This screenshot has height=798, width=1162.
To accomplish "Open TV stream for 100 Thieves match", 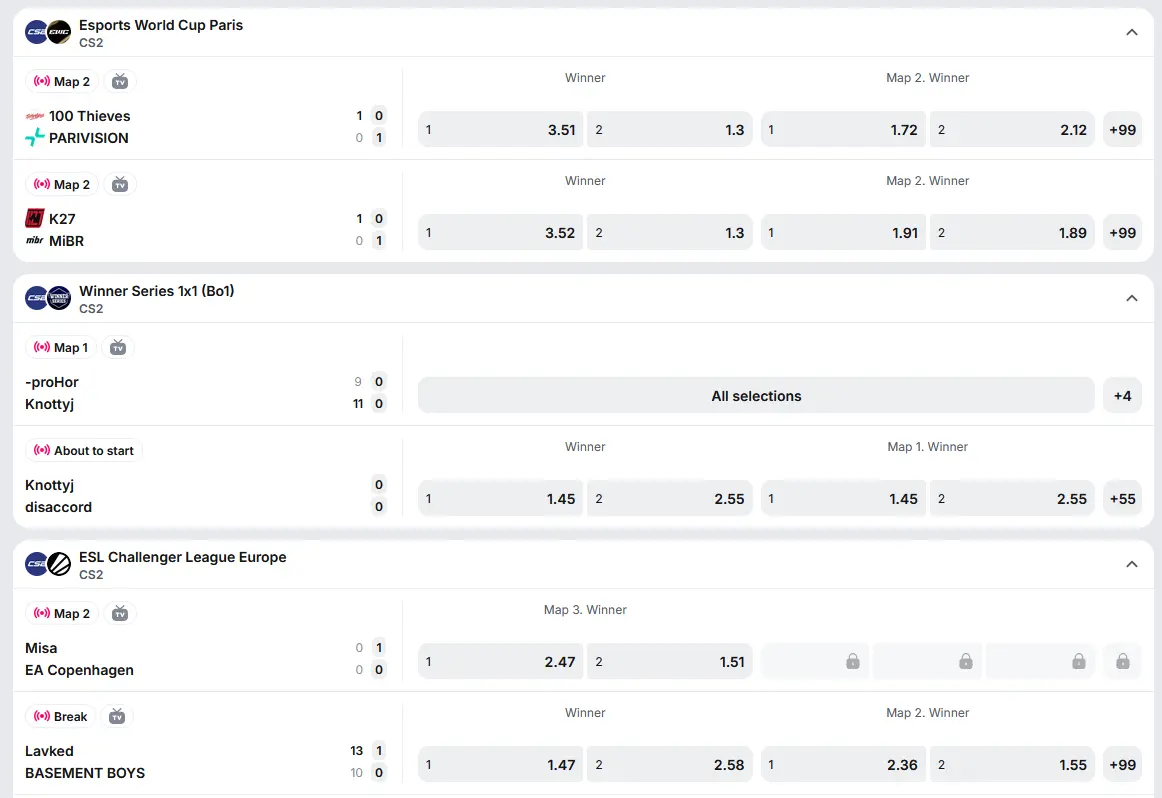I will coord(120,82).
